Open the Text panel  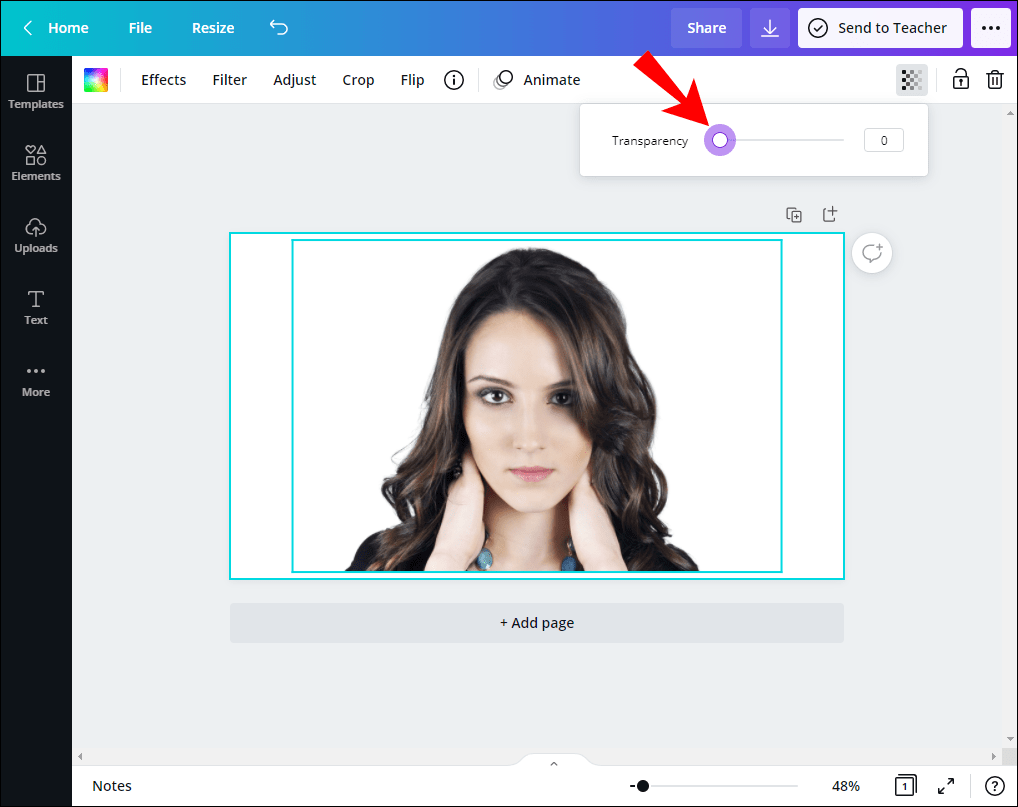tap(36, 307)
